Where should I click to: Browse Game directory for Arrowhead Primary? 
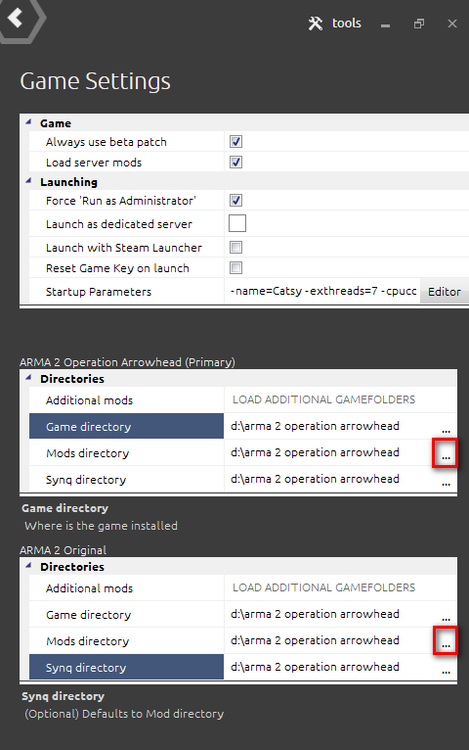tap(446, 427)
